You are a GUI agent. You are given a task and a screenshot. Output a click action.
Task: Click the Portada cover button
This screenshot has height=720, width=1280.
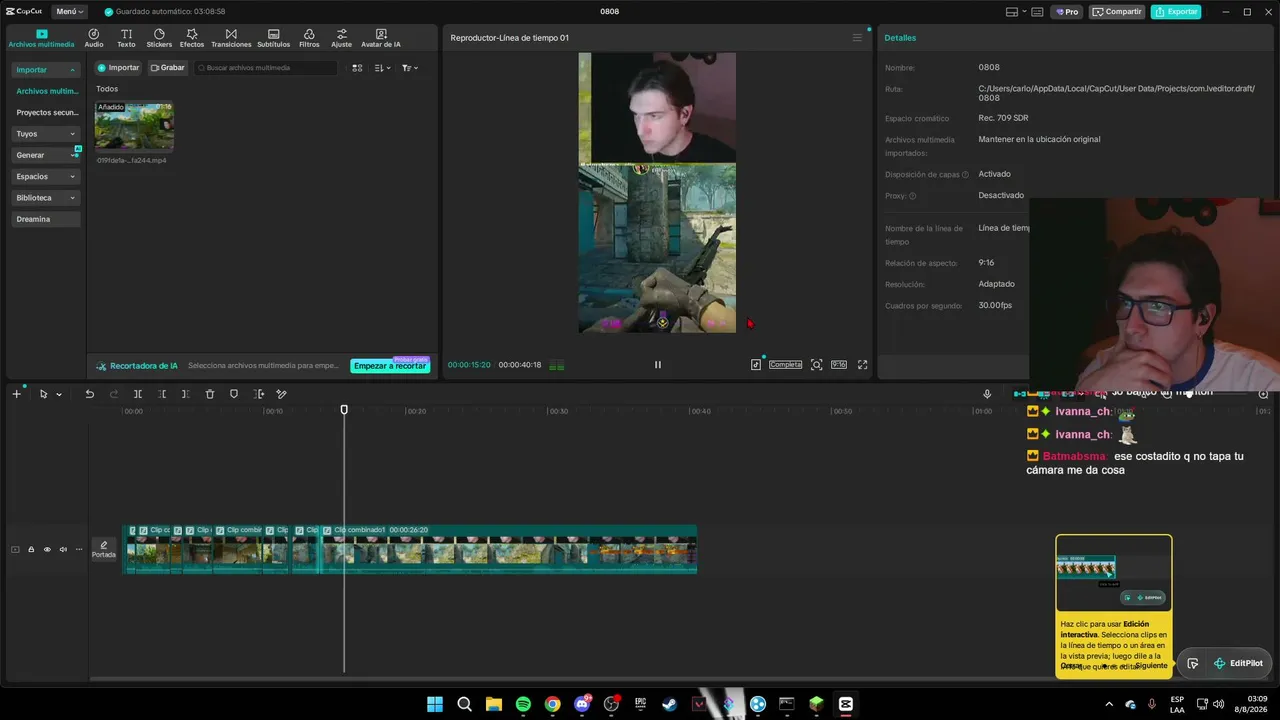pos(104,549)
